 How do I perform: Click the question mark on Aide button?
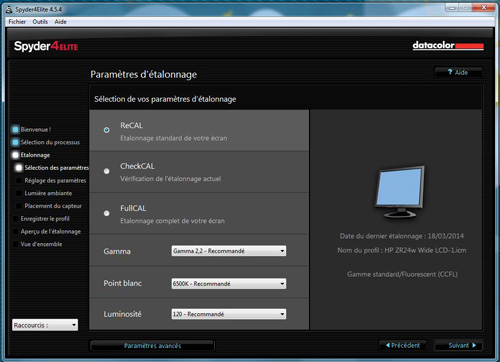450,72
